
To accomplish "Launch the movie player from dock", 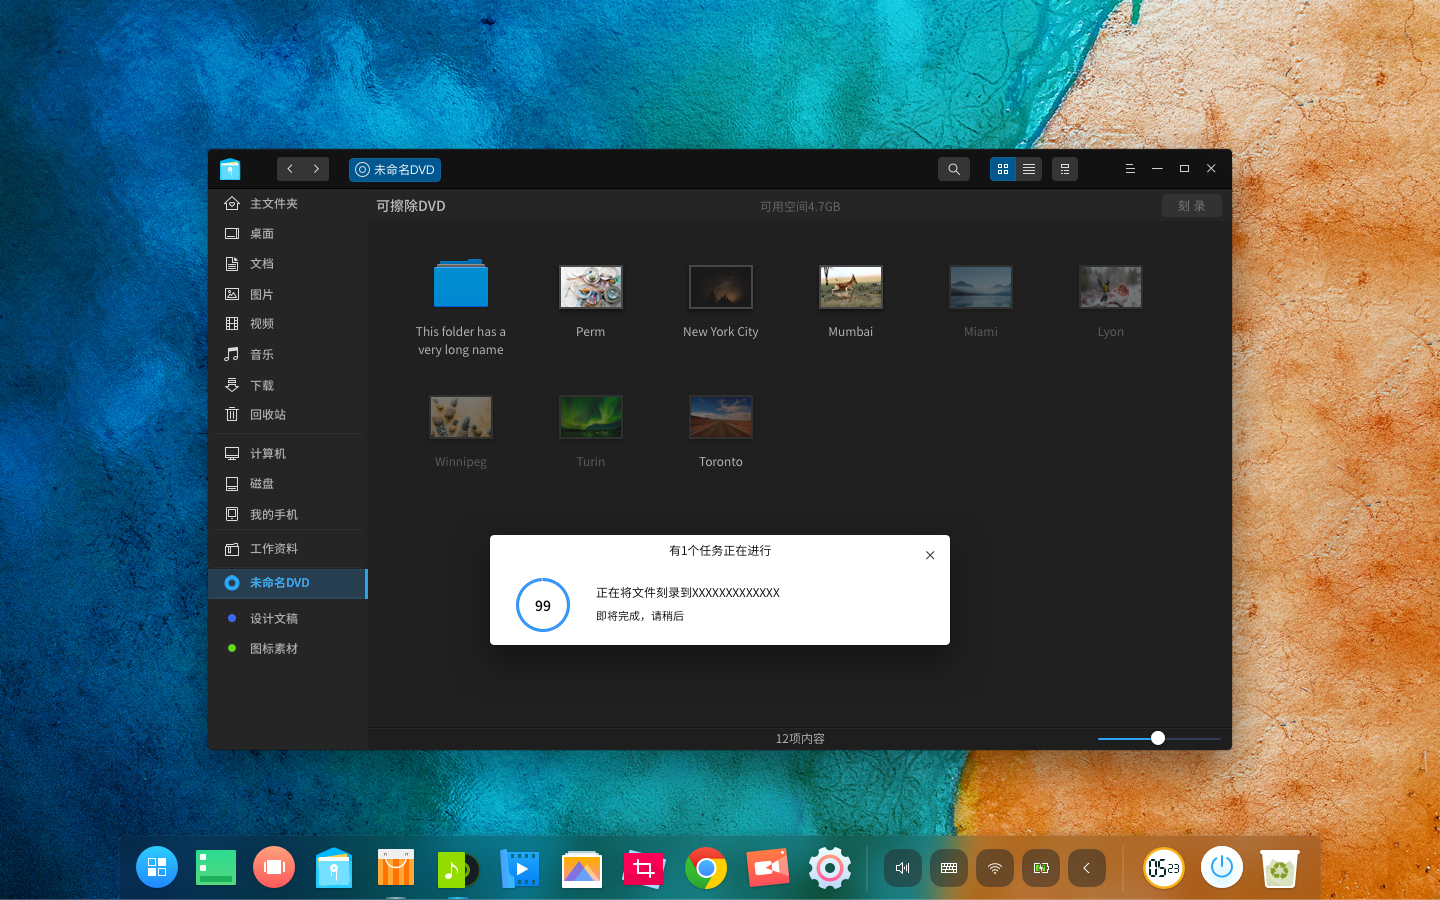I will pyautogui.click(x=519, y=867).
